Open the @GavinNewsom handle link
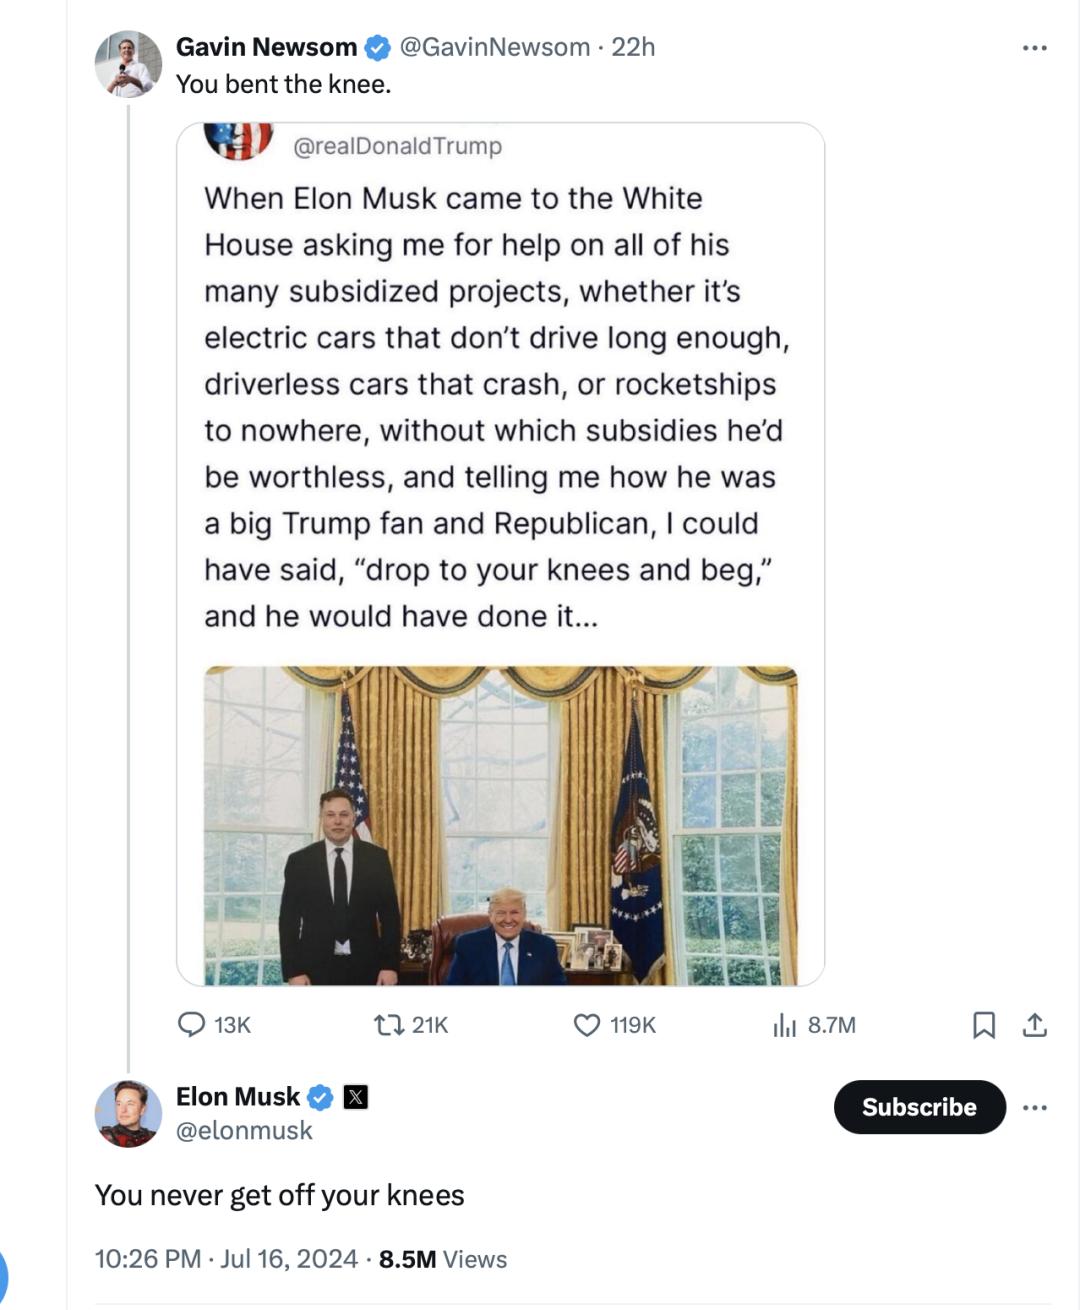1080x1310 pixels. point(495,47)
